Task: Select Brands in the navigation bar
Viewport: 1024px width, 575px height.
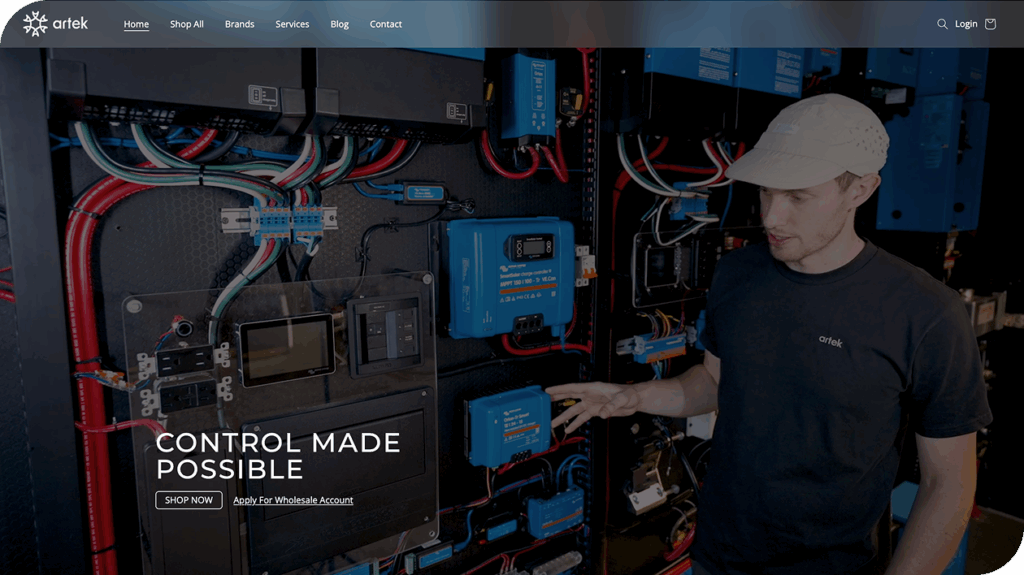Action: 239,24
